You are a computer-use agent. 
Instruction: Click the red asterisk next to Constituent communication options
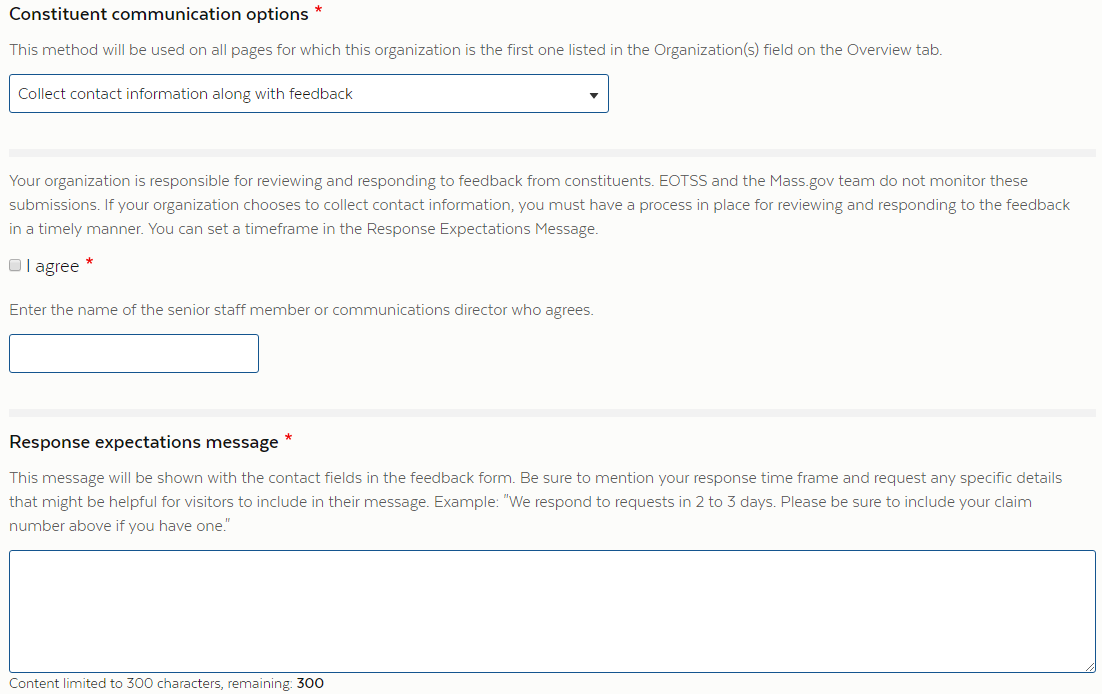(318, 10)
